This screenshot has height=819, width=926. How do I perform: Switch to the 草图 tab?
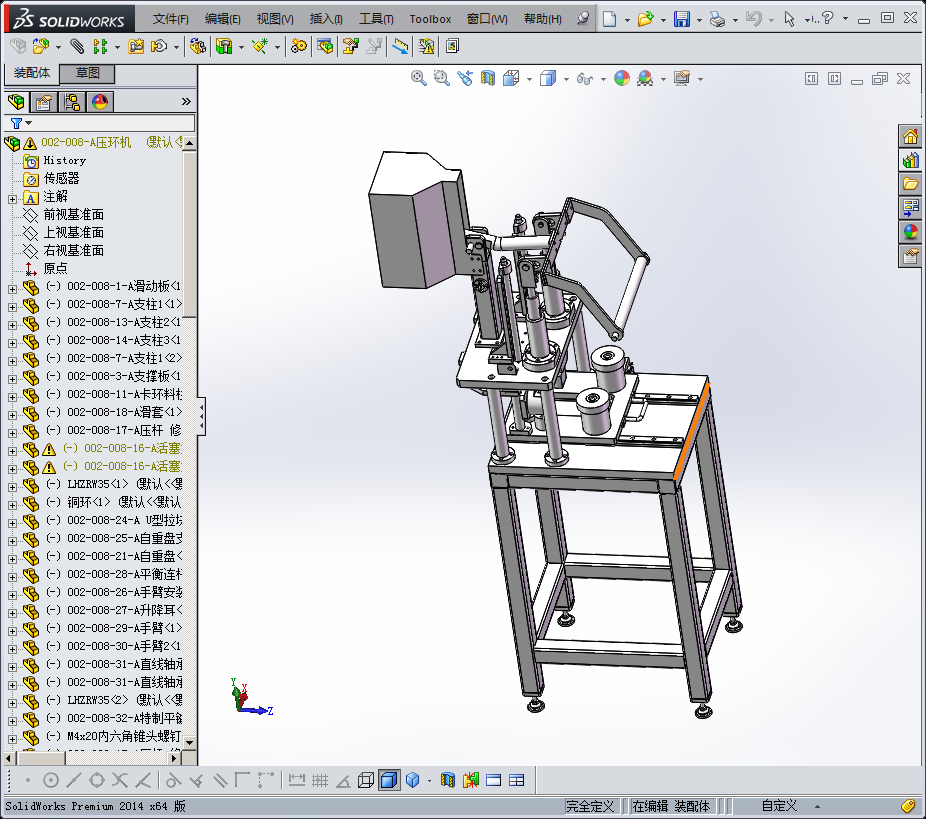[x=87, y=74]
